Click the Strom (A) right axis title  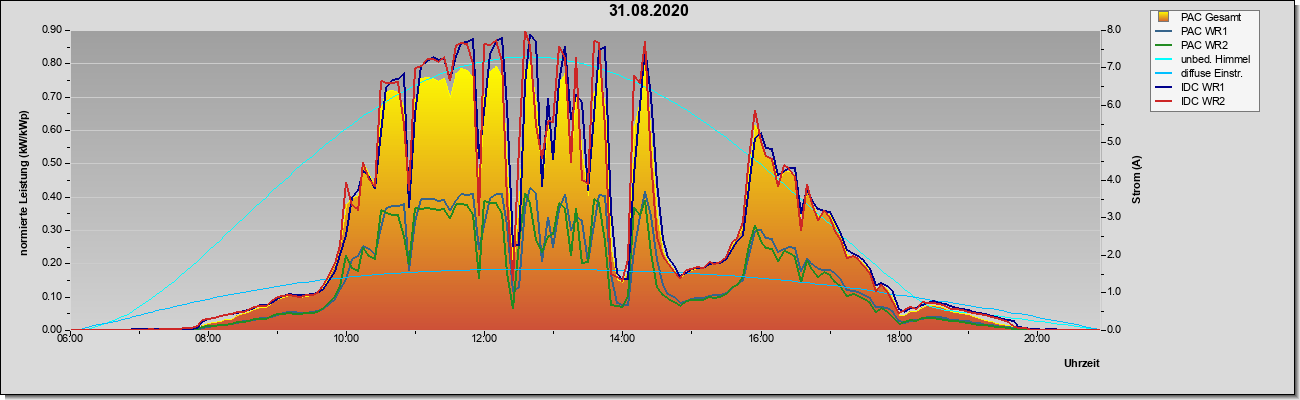[x=1137, y=180]
